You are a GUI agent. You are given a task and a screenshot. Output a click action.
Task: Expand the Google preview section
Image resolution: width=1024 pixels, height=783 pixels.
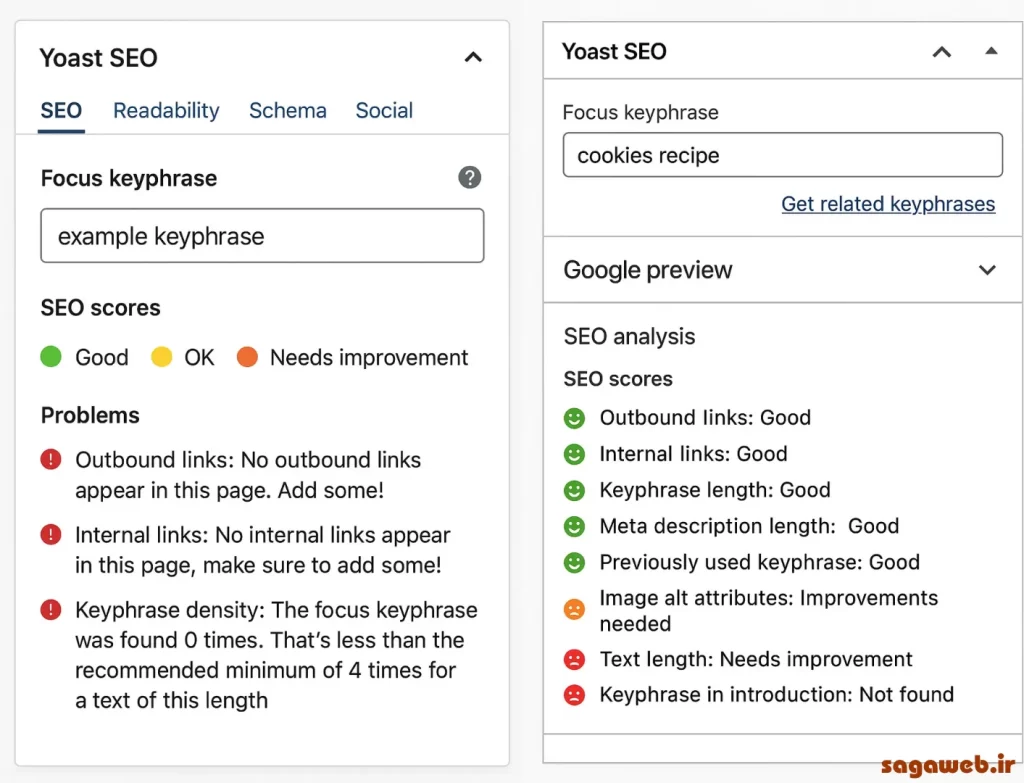pos(987,270)
